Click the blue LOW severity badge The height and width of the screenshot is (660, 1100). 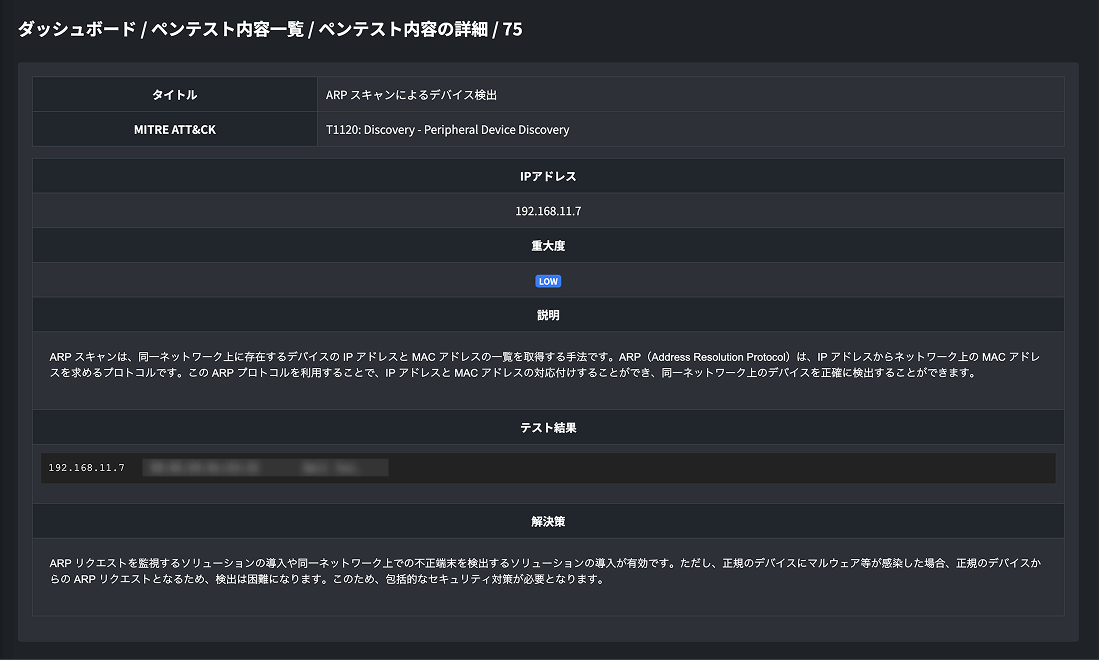coord(548,281)
